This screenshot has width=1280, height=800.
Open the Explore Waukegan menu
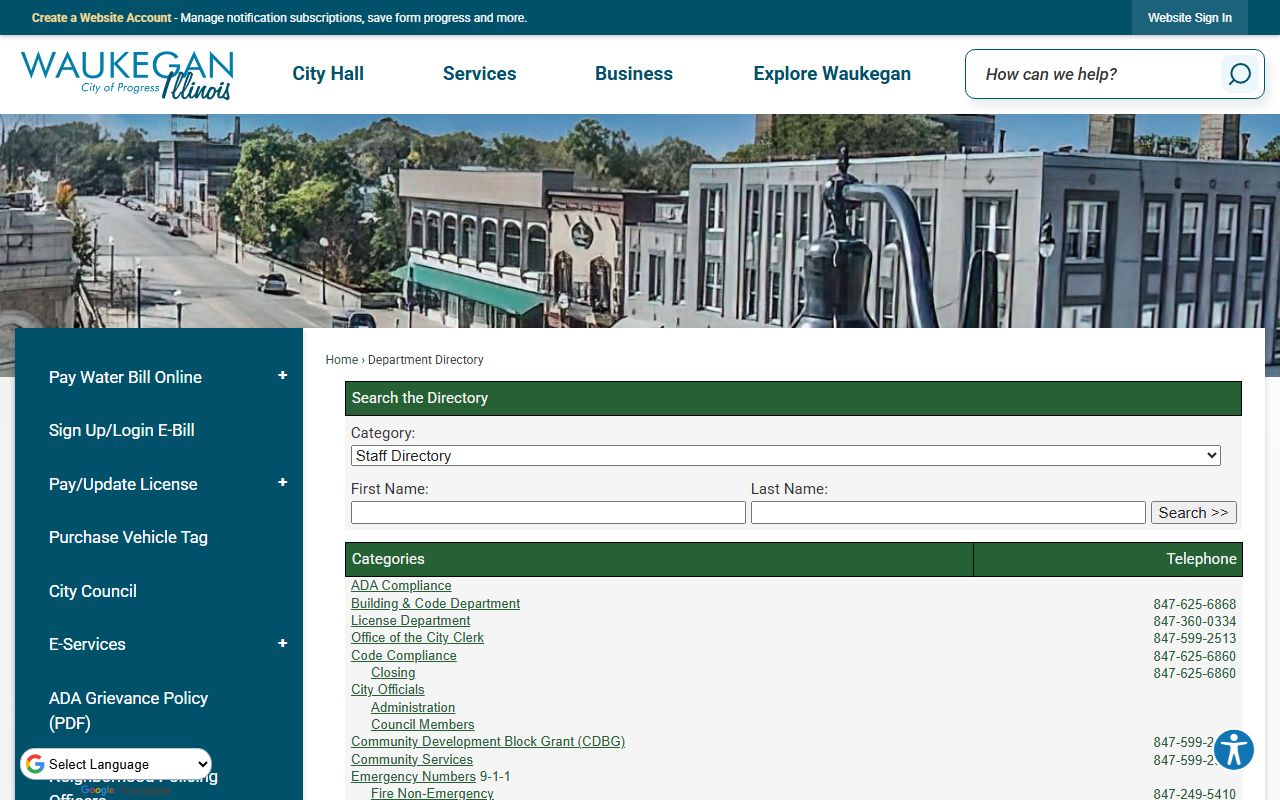point(832,74)
